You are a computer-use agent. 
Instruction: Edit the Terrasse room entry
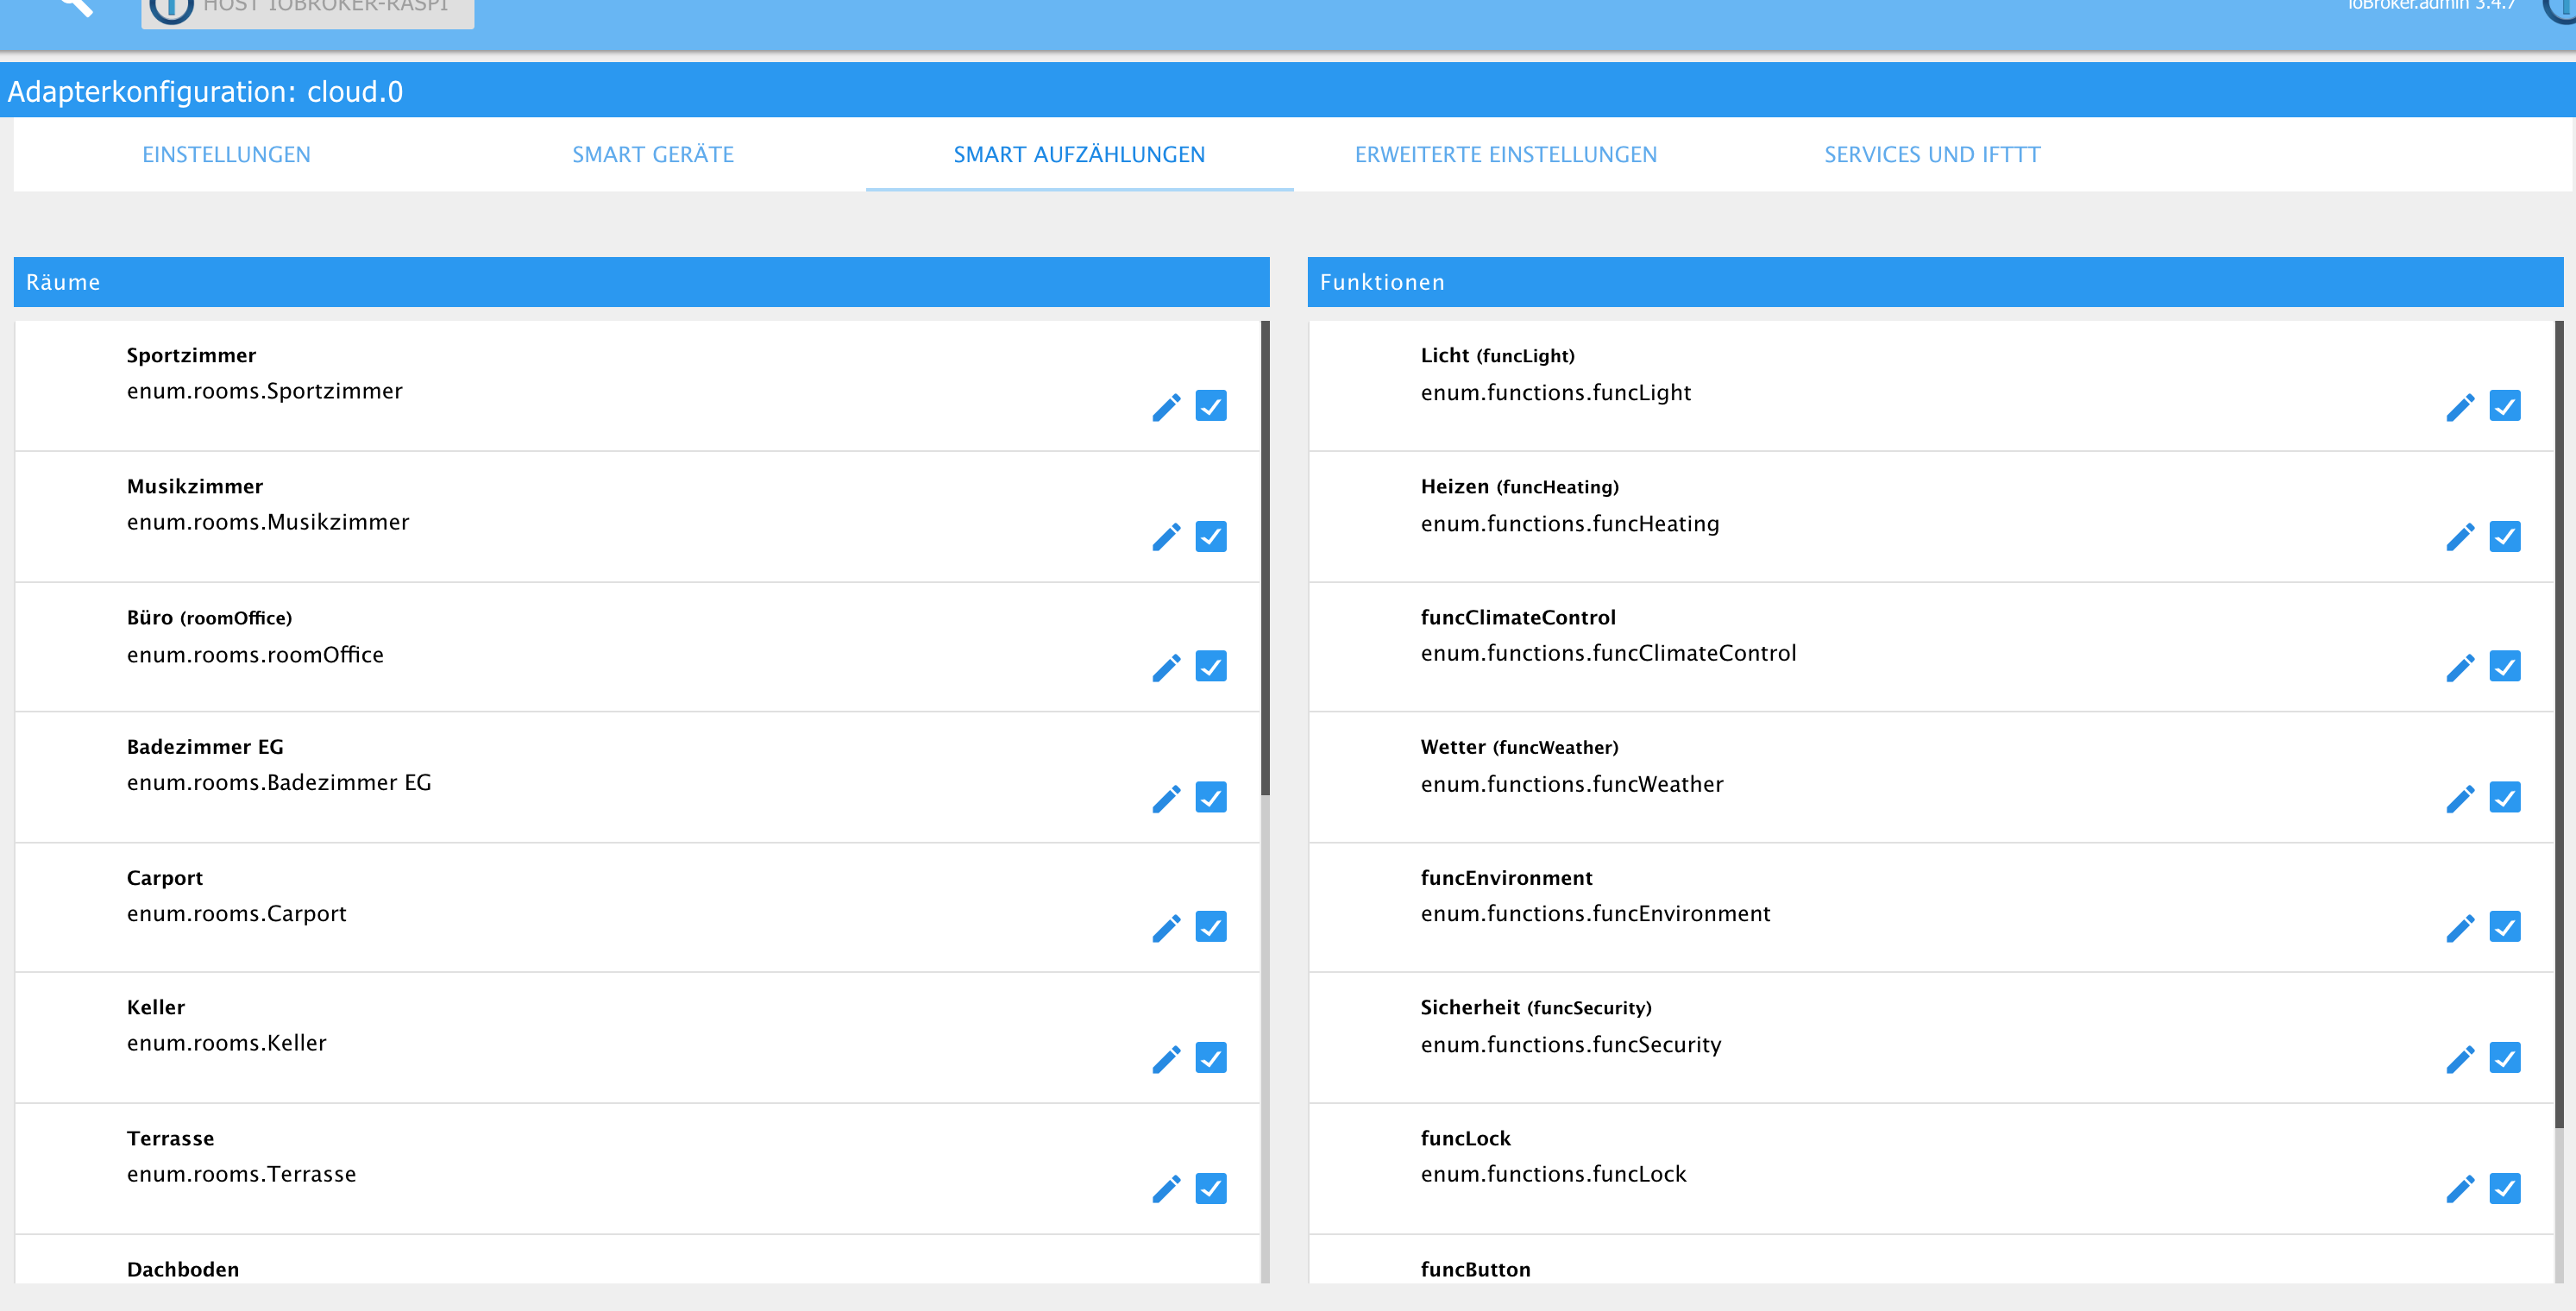coord(1166,1189)
